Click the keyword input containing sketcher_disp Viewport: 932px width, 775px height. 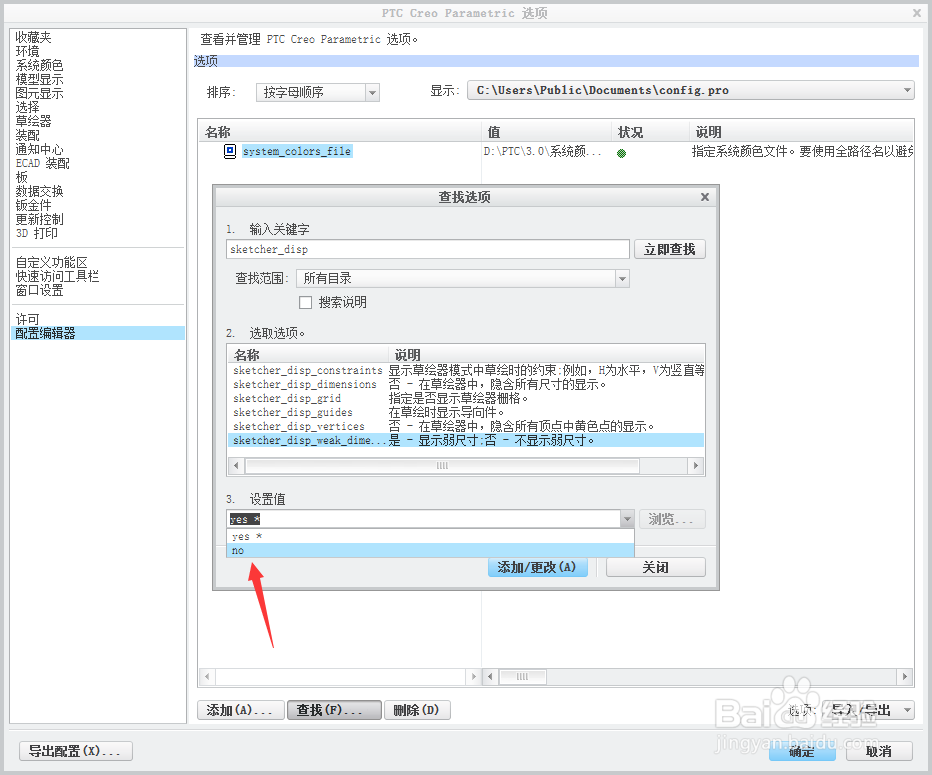pos(427,250)
